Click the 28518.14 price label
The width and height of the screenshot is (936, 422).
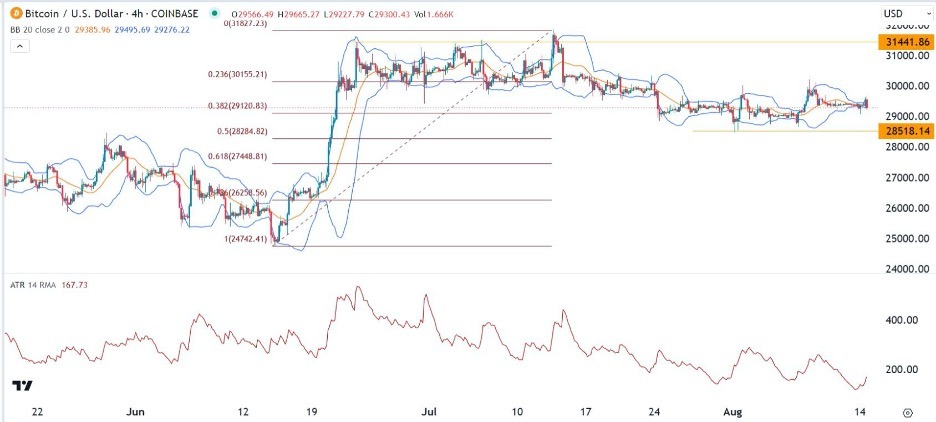[906, 131]
